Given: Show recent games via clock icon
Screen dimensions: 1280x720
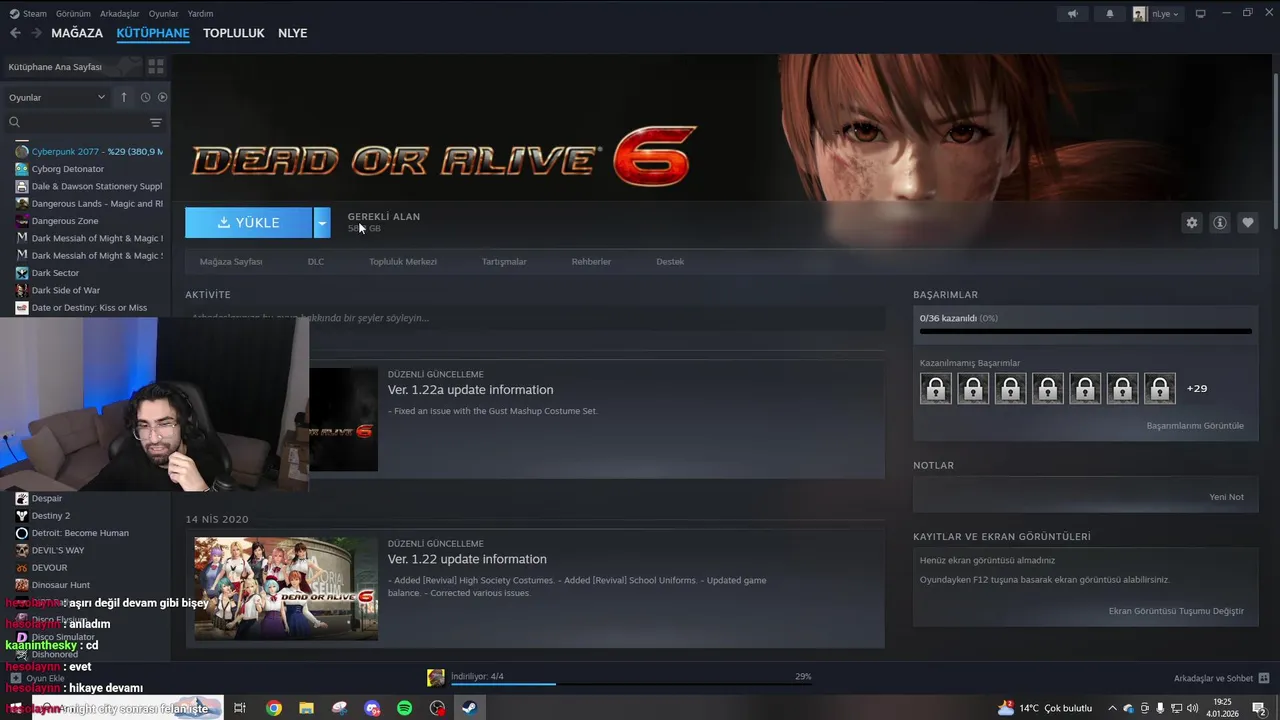Looking at the screenshot, I should pos(145,97).
